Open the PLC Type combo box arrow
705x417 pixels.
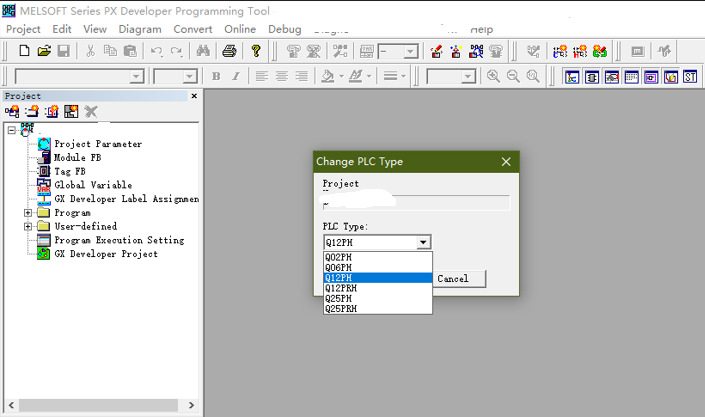point(423,242)
